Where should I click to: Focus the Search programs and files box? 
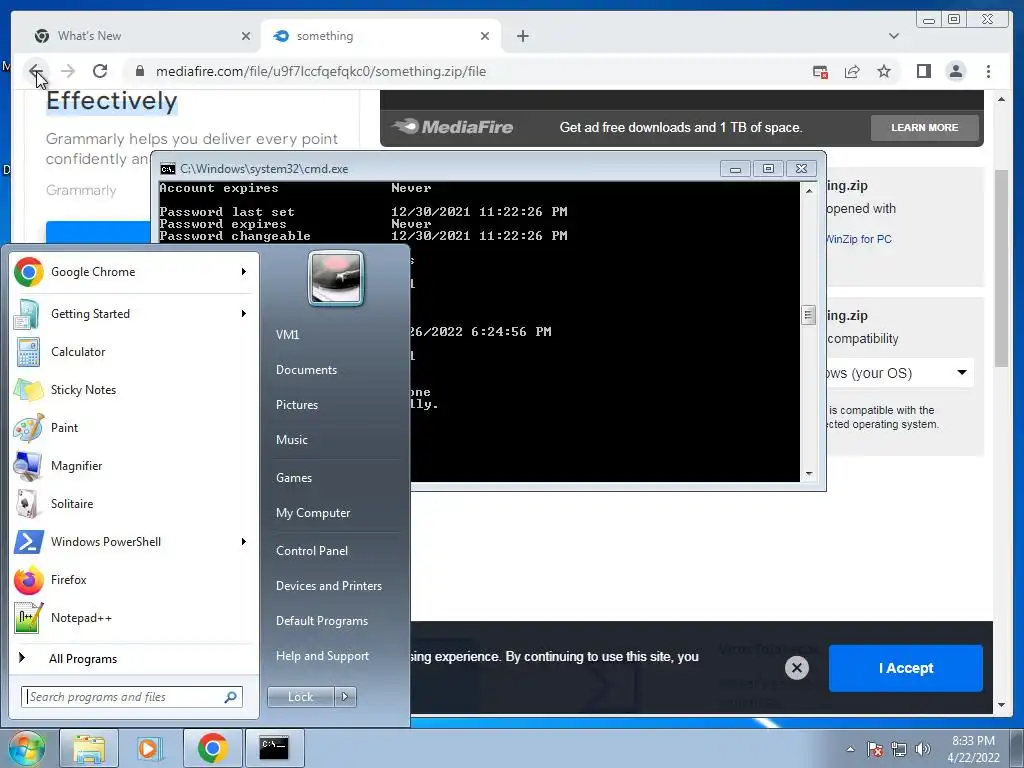(x=132, y=697)
